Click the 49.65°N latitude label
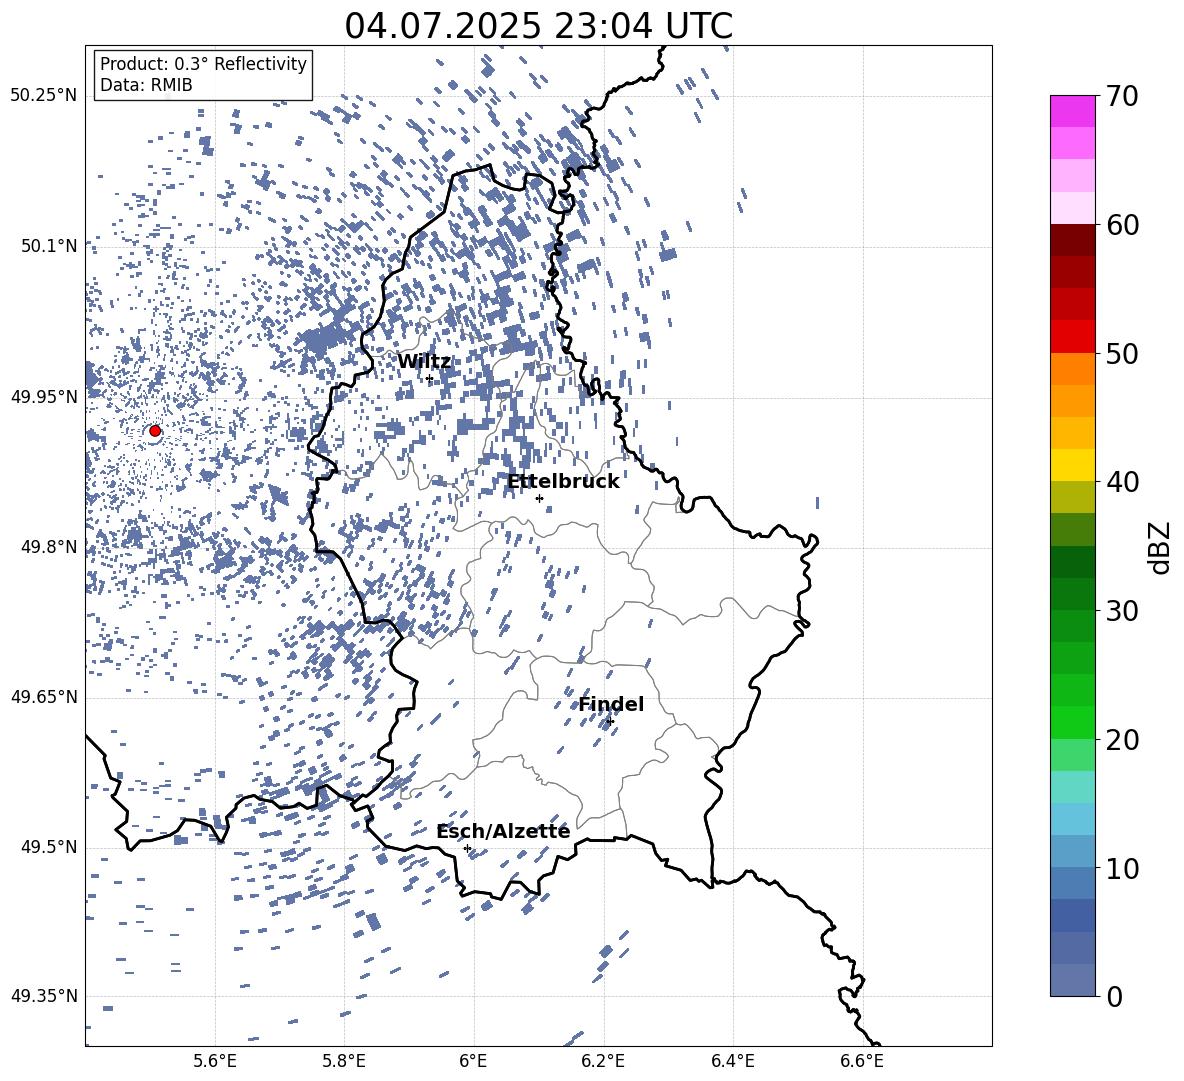Screen dimensions: 1184x1081 [45, 697]
